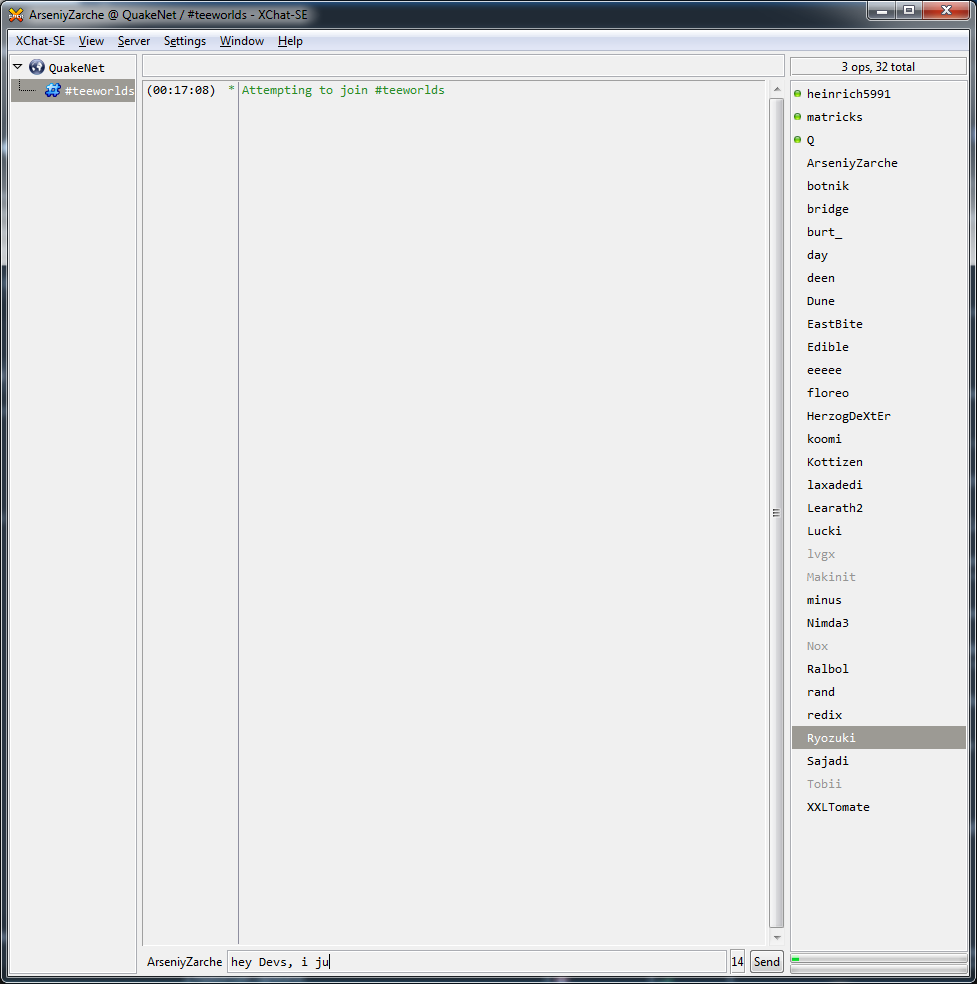
Task: Select user koomi in the list
Action: tap(878, 439)
